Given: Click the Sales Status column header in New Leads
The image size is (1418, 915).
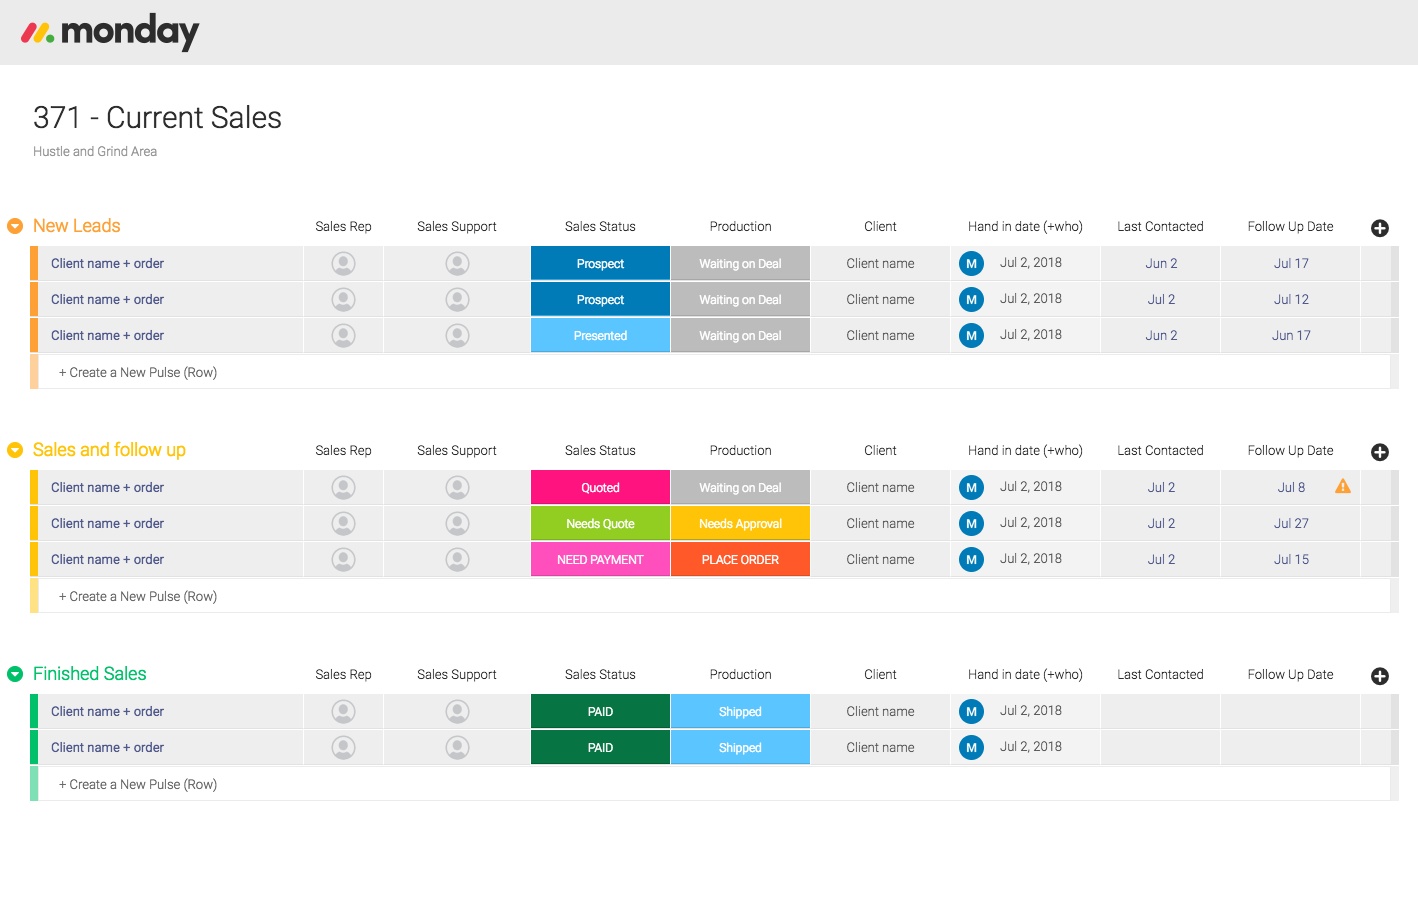Looking at the screenshot, I should [x=600, y=227].
